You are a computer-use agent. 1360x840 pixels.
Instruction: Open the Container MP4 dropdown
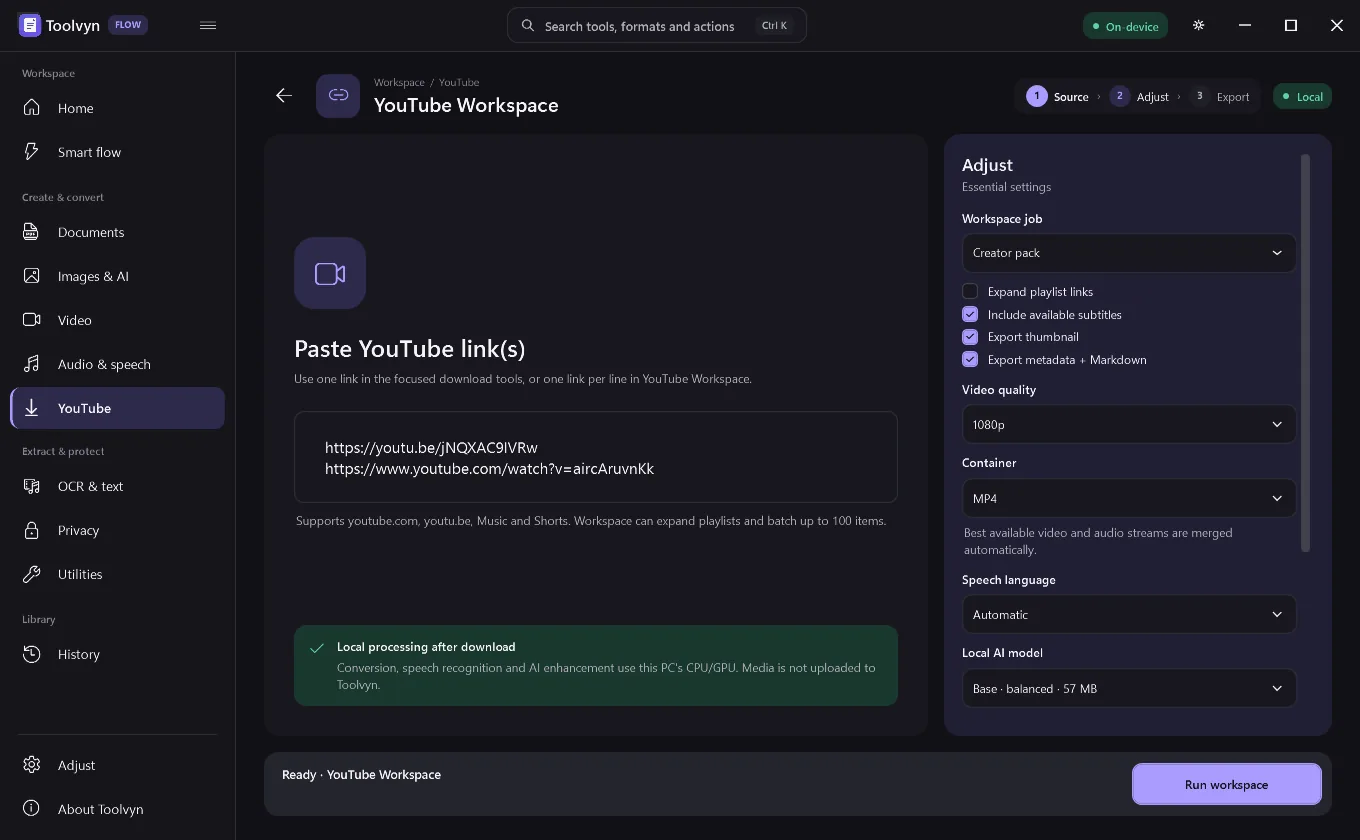1129,498
